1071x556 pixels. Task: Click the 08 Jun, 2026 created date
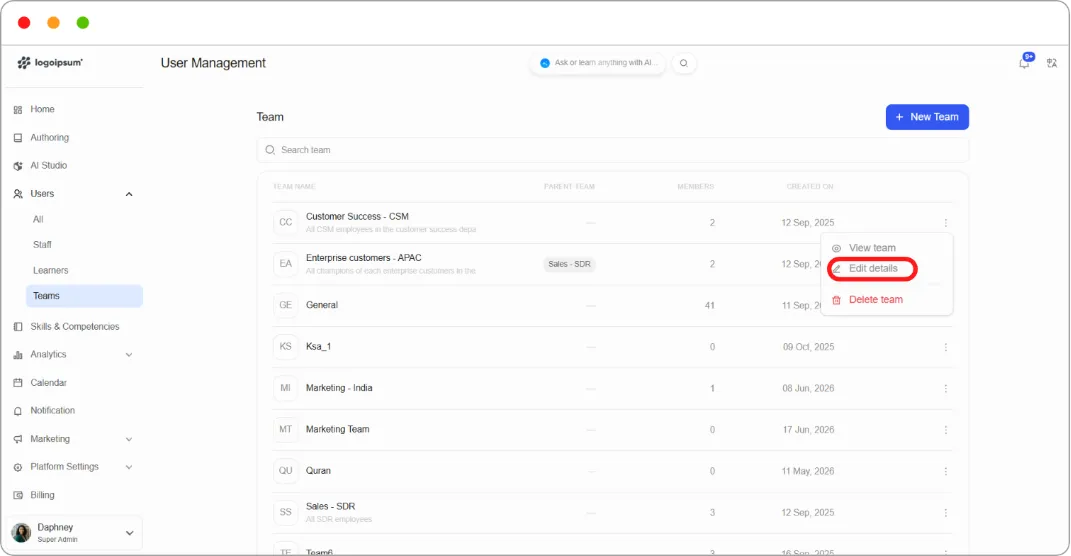808,388
